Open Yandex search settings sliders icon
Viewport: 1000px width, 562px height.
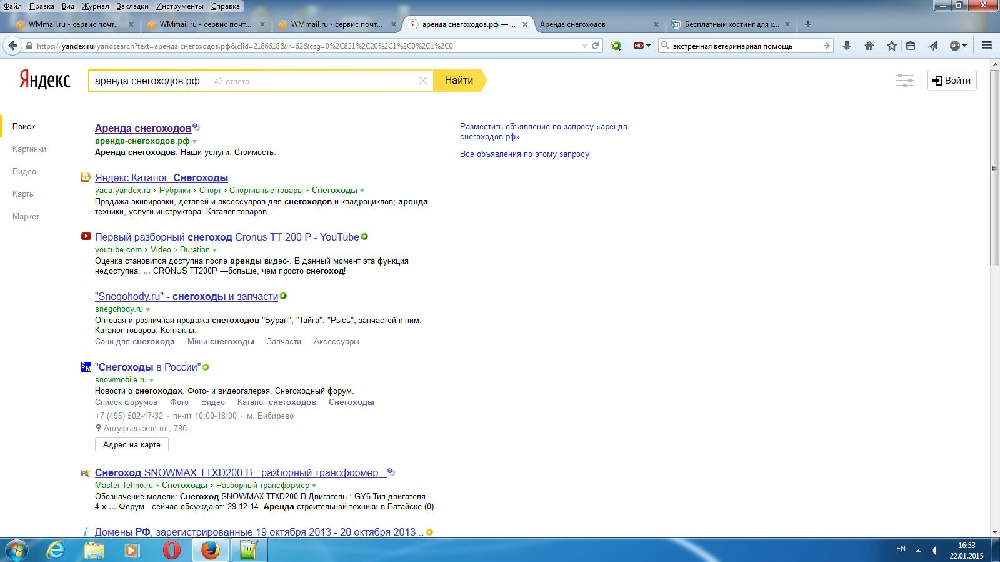click(x=904, y=81)
